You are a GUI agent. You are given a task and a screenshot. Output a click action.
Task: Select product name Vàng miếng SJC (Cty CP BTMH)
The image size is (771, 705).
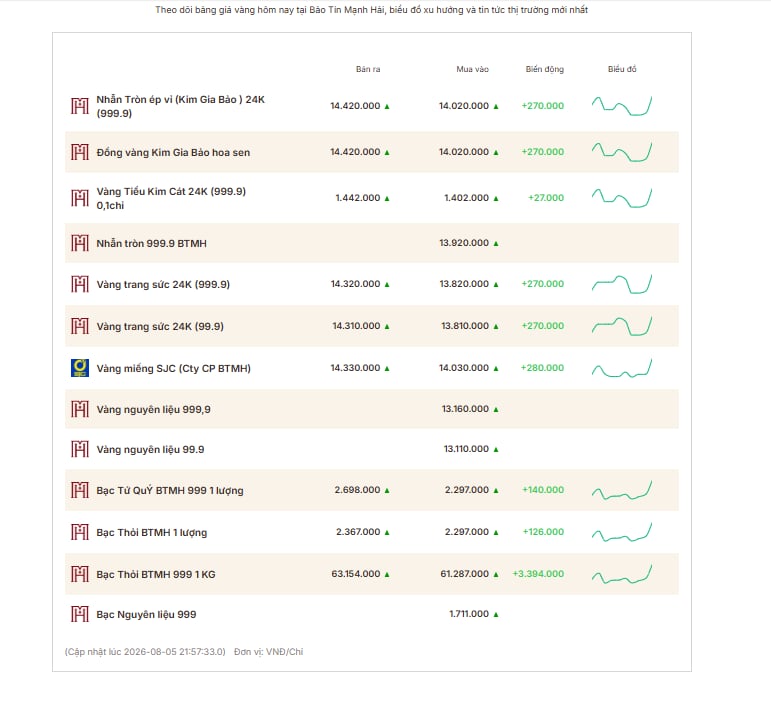click(174, 368)
